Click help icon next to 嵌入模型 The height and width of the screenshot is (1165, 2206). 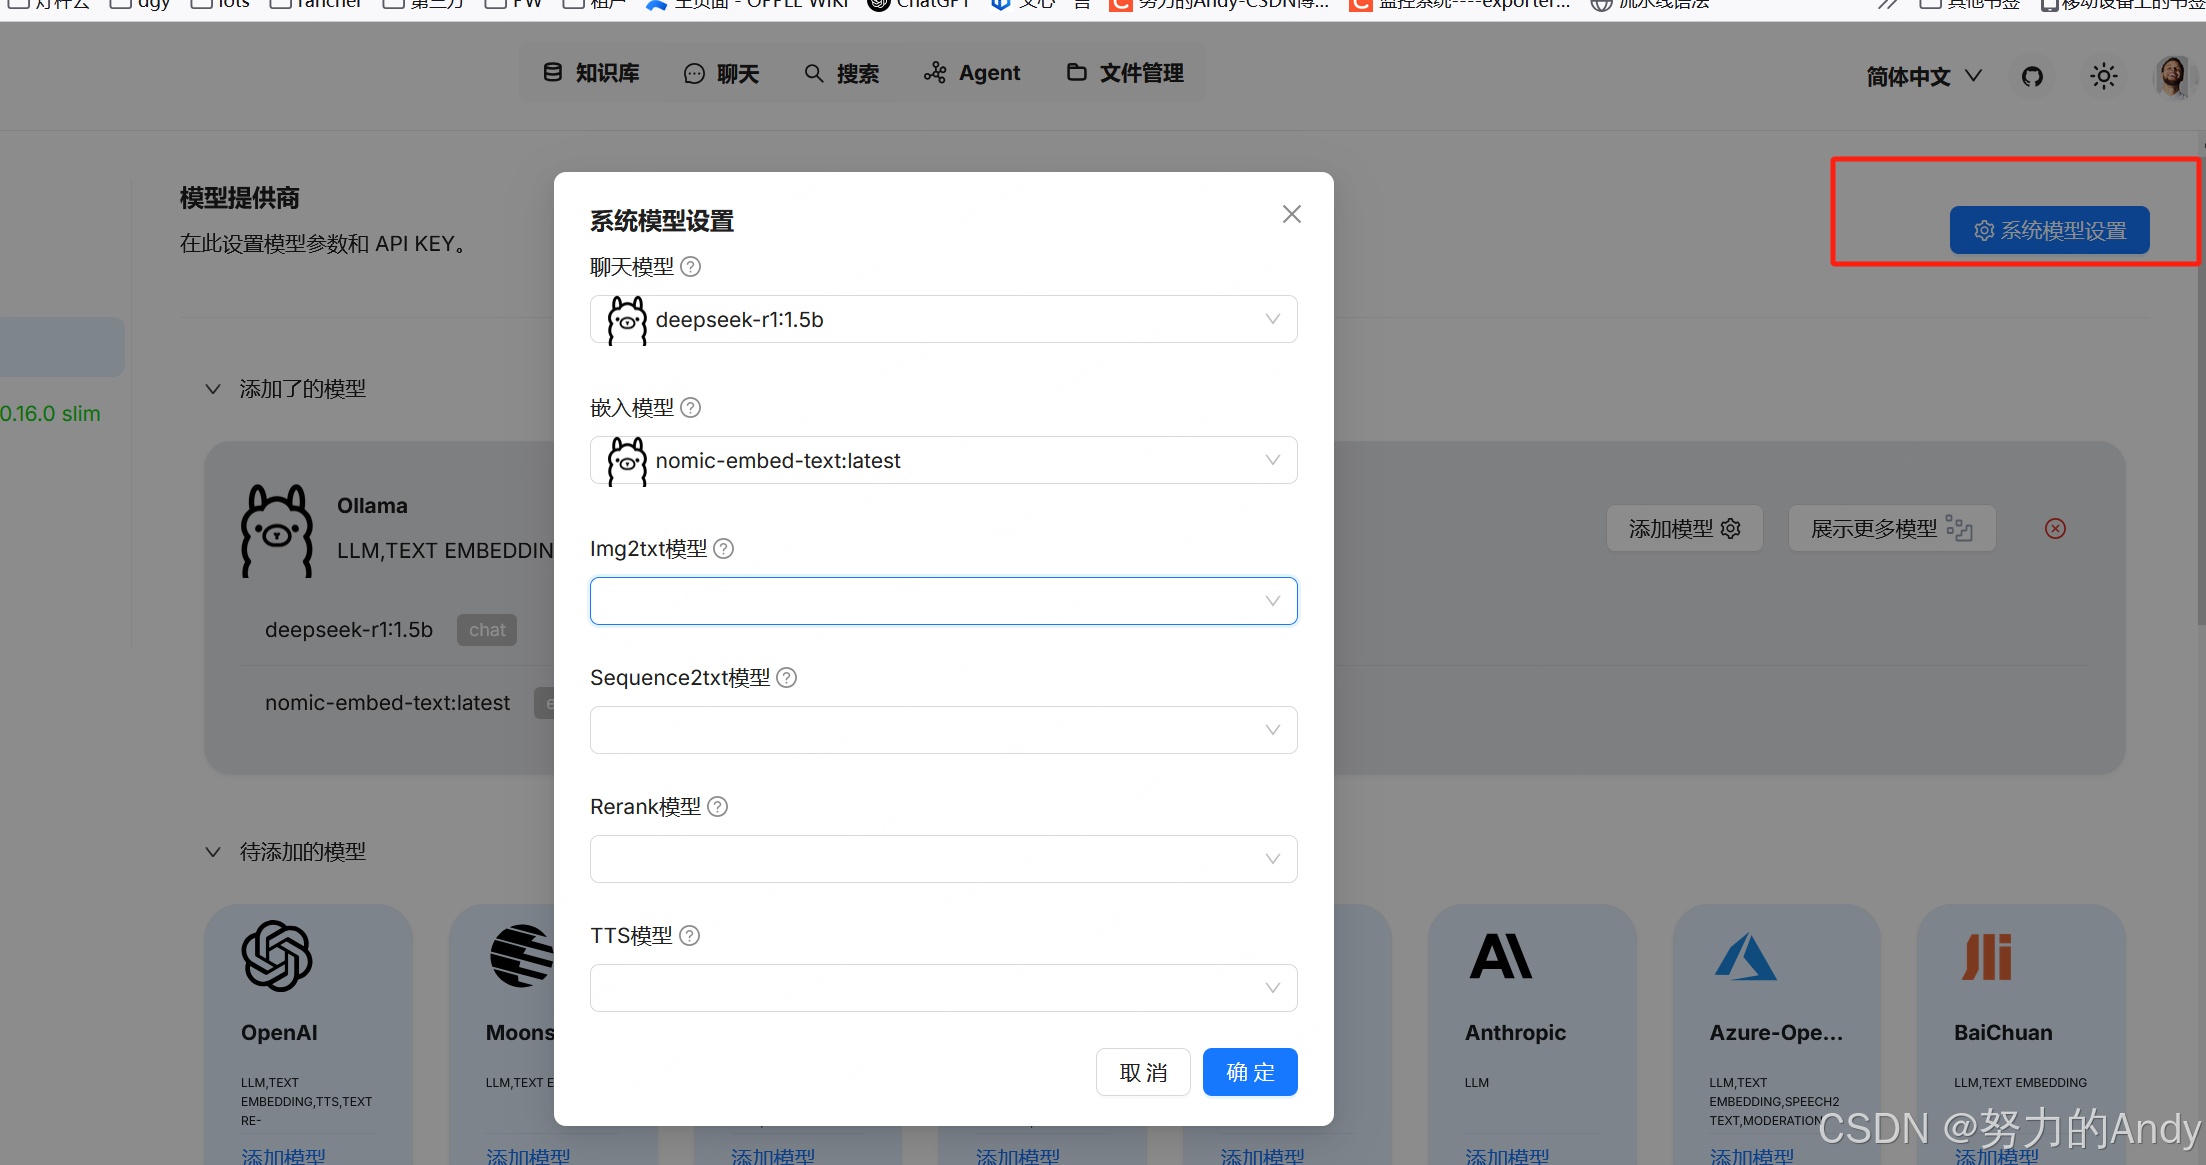[690, 408]
